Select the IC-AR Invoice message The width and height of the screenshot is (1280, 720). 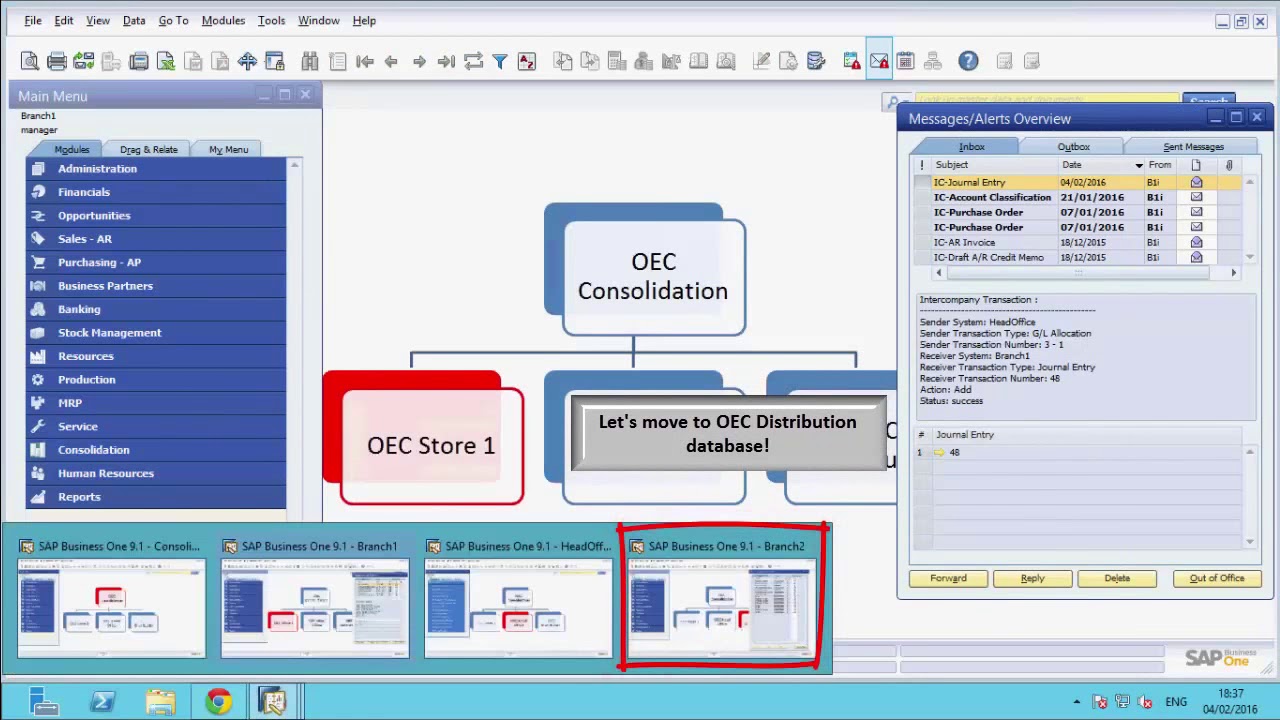pyautogui.click(x=1078, y=243)
